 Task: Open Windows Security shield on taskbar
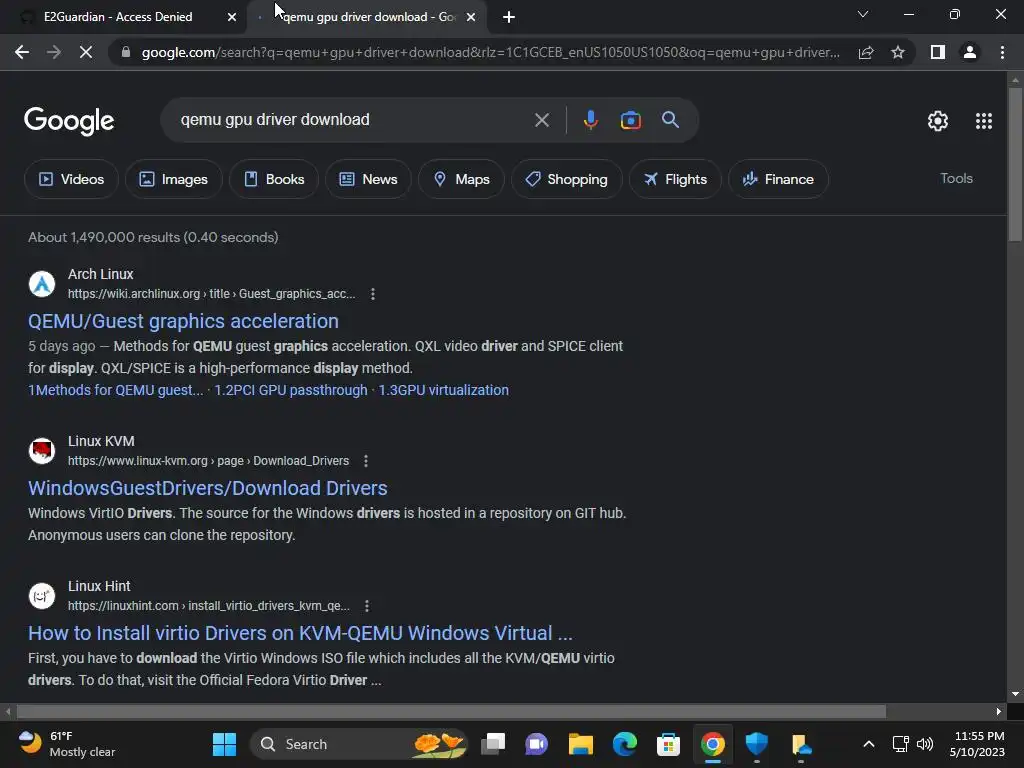[x=756, y=744]
